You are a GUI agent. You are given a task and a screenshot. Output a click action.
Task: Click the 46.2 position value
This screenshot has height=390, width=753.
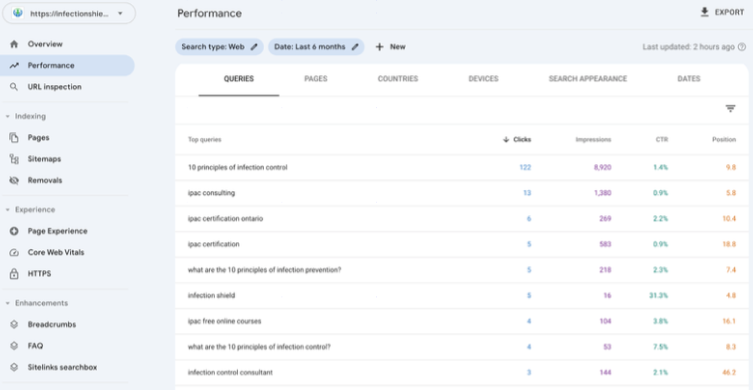tap(729, 373)
